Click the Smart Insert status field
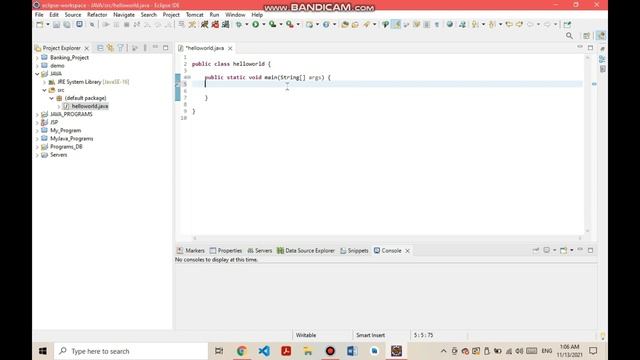640x360 pixels. tap(371, 335)
